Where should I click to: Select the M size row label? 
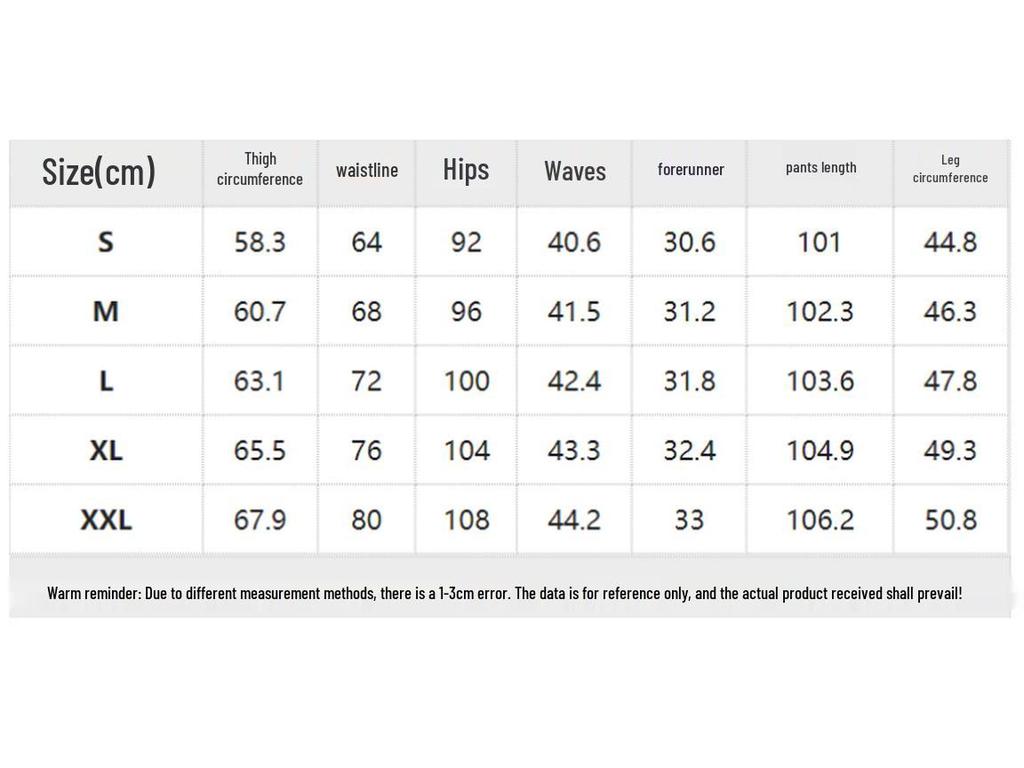tap(106, 312)
